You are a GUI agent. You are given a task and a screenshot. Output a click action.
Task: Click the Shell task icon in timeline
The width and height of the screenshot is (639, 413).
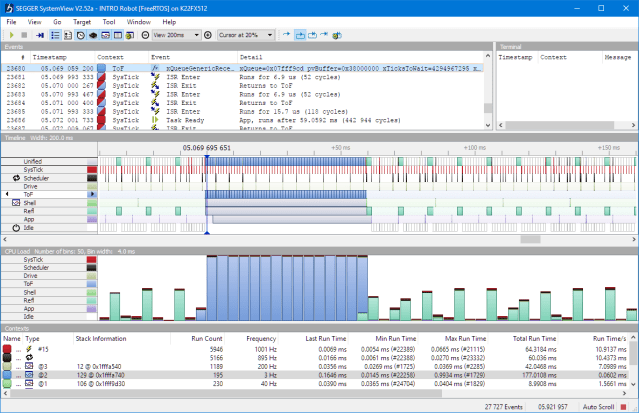tap(15, 203)
